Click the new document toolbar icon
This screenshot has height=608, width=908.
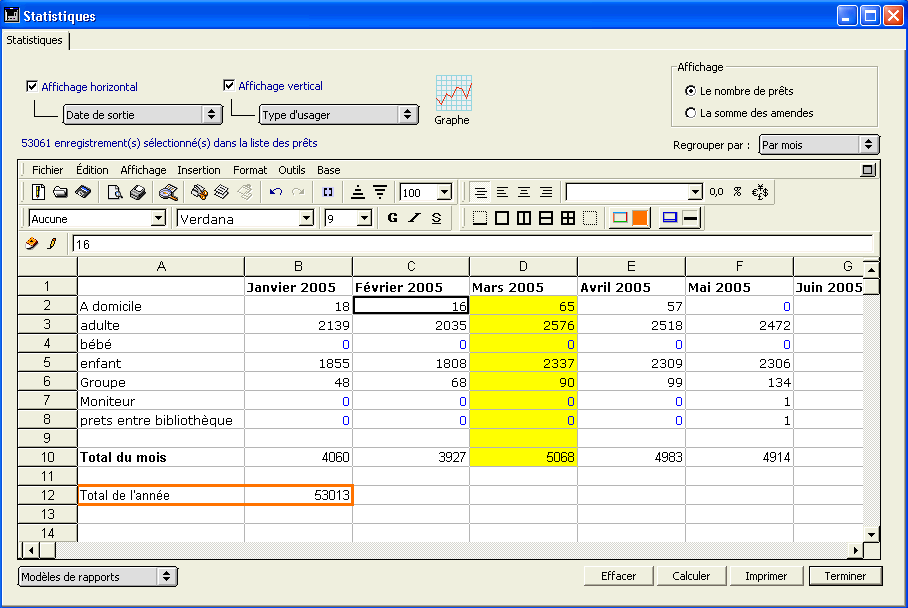click(x=39, y=192)
